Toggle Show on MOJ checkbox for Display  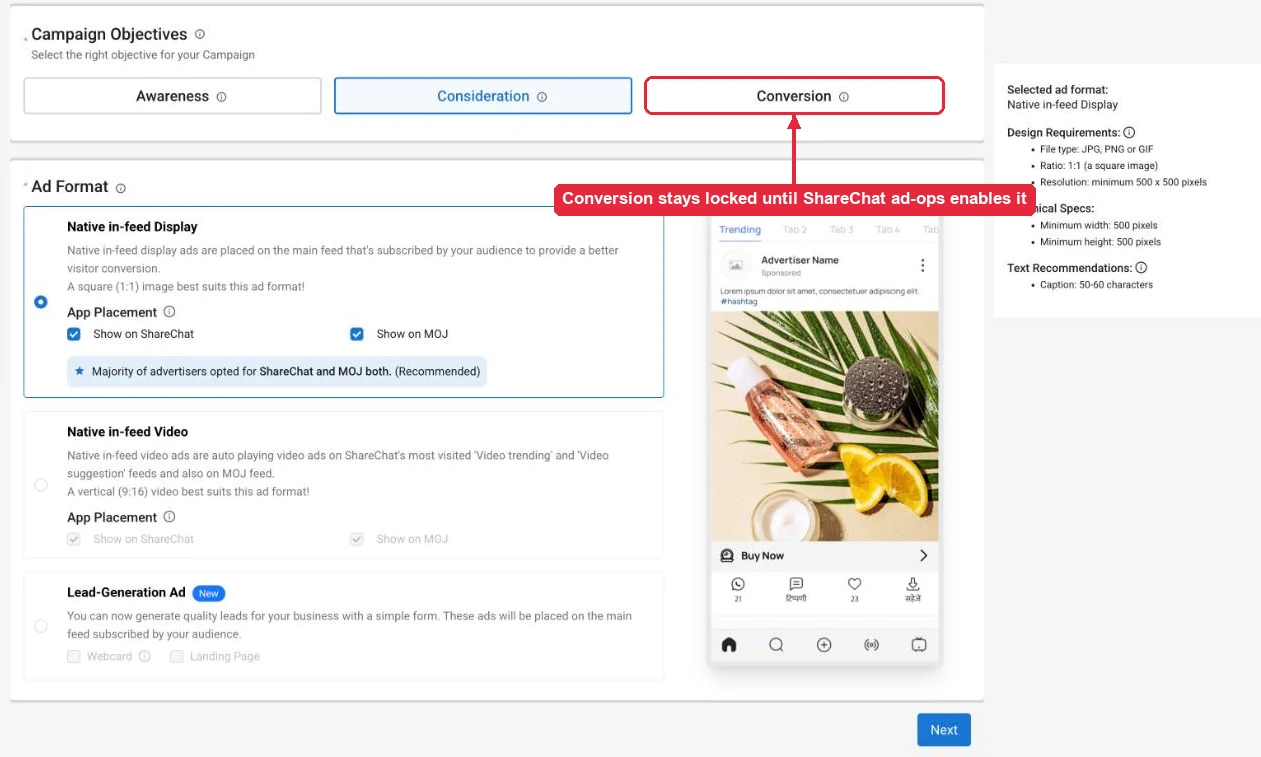pyautogui.click(x=357, y=334)
